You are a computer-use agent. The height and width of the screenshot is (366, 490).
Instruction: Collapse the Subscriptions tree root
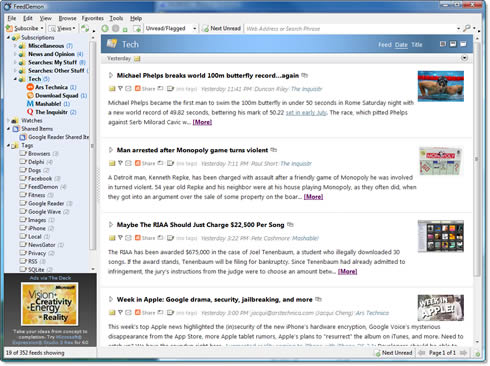tap(8, 37)
